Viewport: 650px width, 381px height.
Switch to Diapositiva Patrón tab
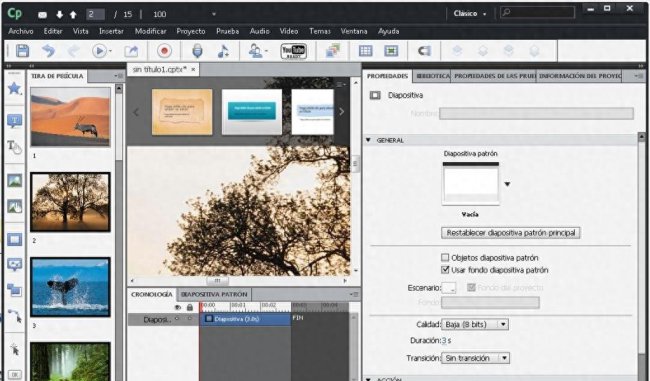pos(214,294)
